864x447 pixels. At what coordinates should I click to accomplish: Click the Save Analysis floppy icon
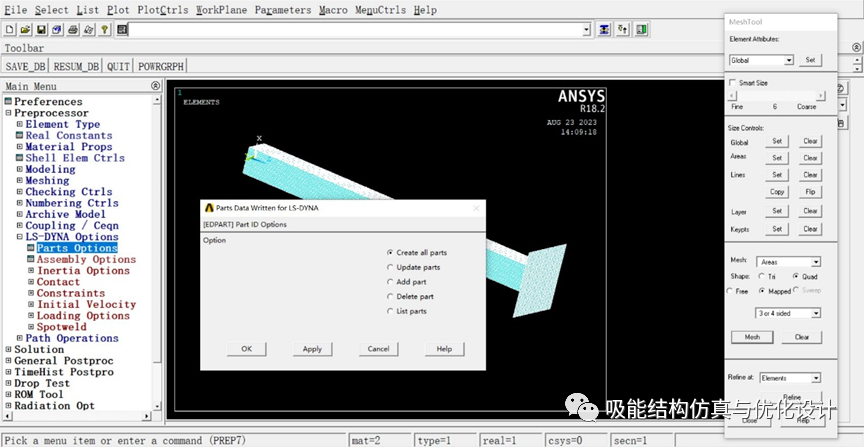pyautogui.click(x=41, y=30)
